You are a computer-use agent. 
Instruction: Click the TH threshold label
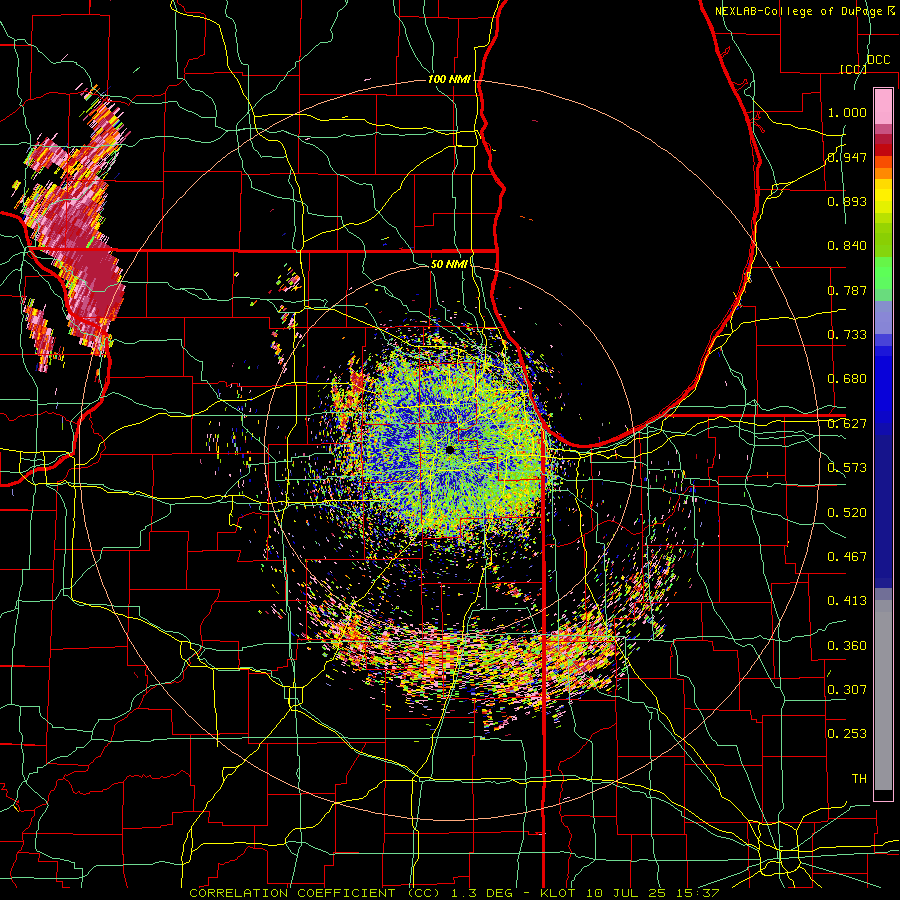point(859,779)
